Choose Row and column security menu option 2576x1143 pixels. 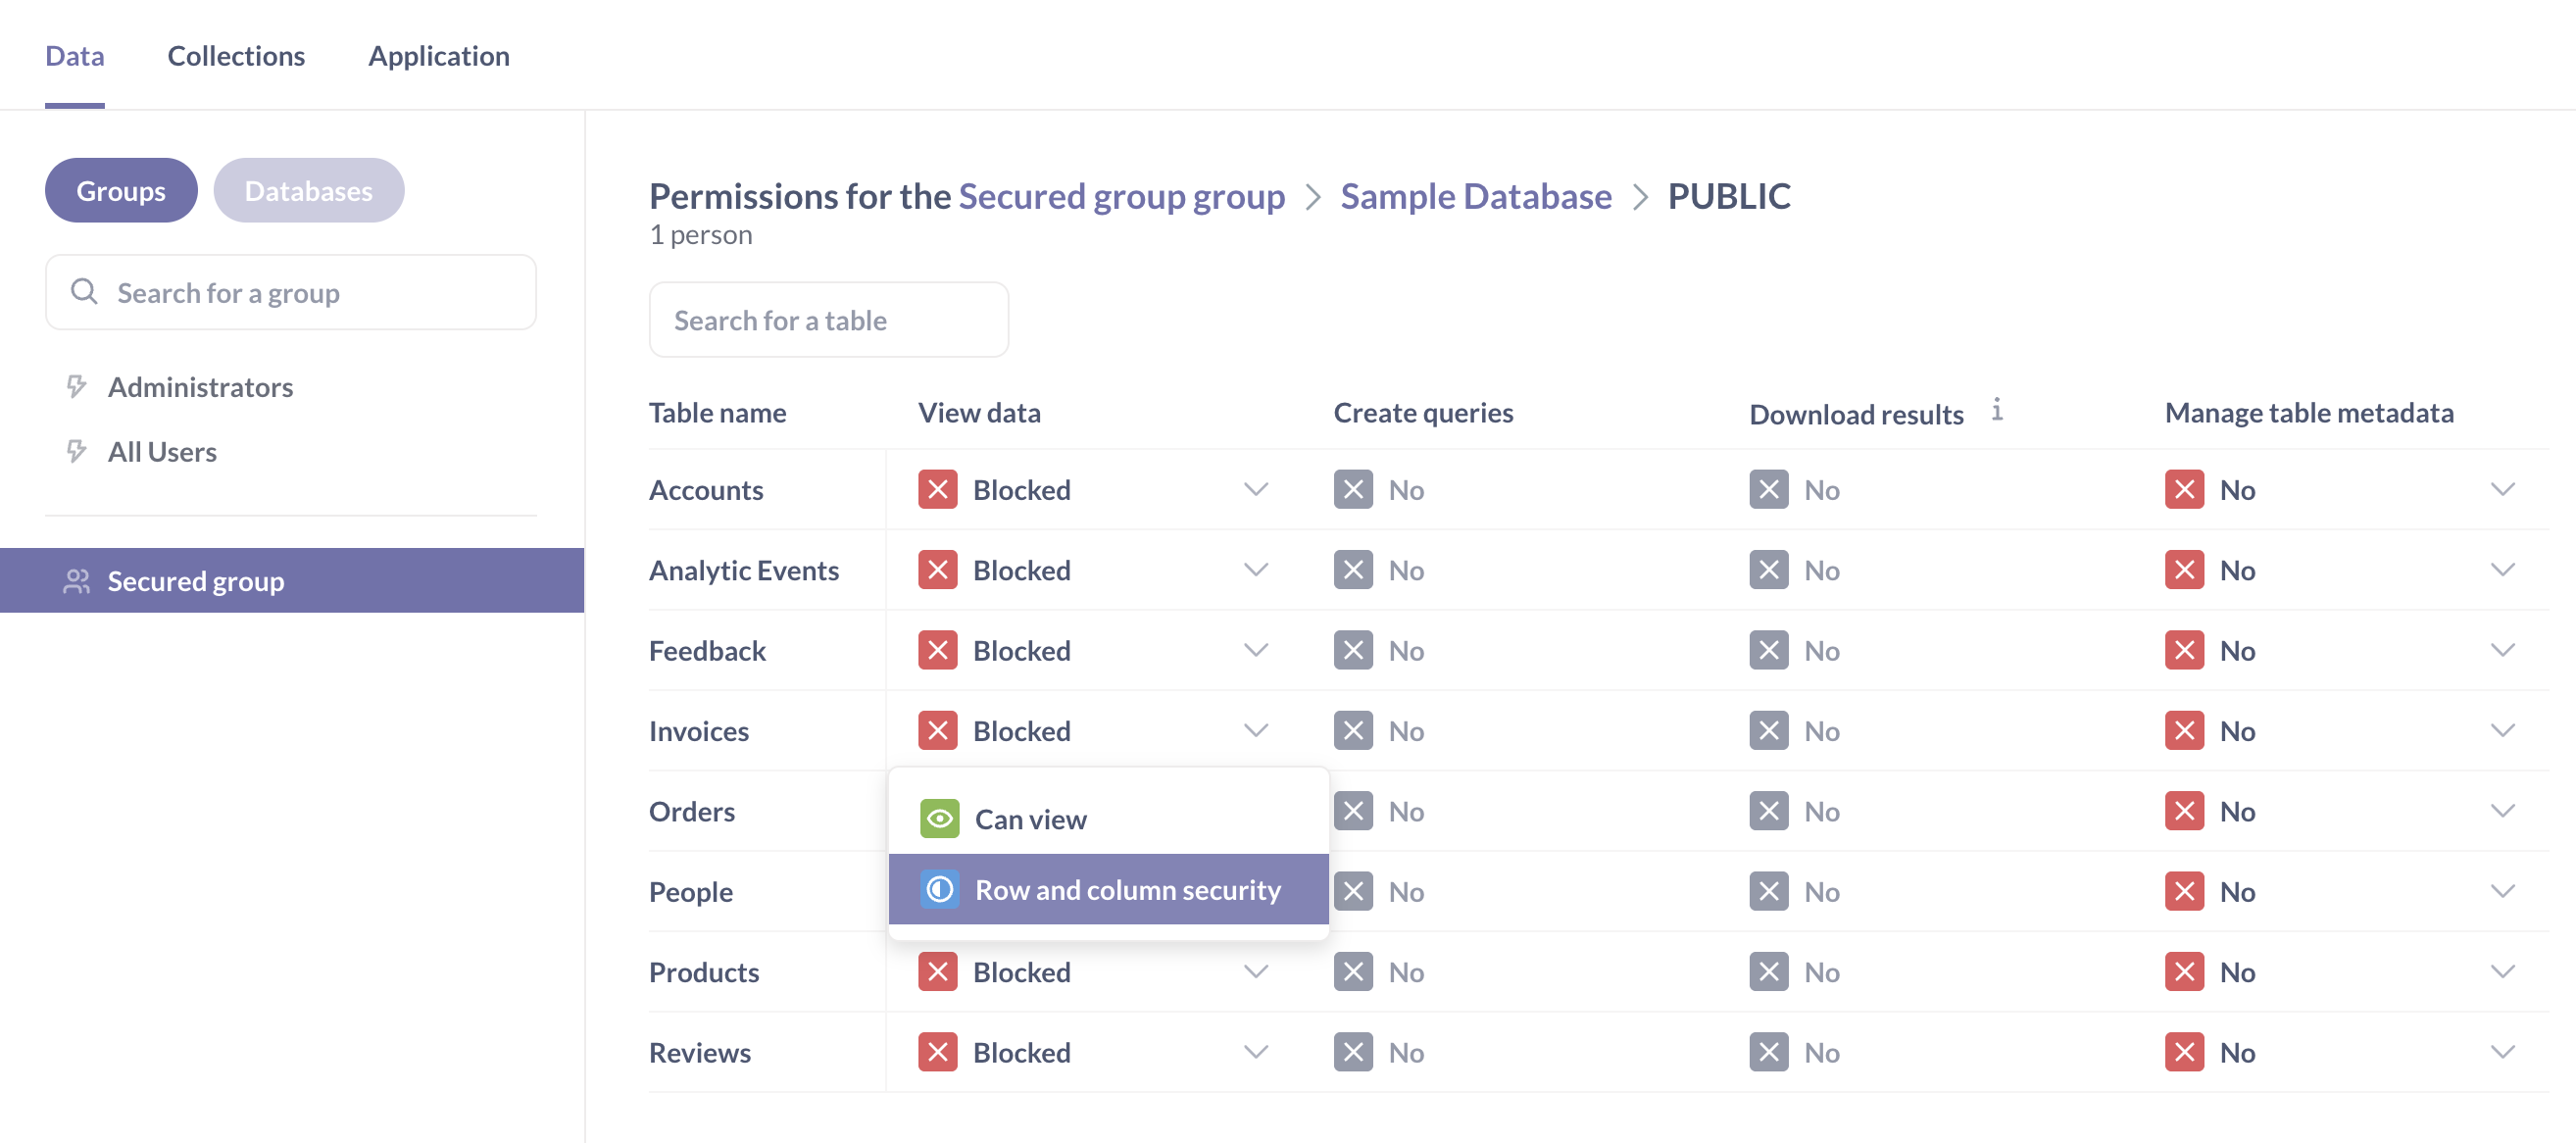pyautogui.click(x=1126, y=889)
